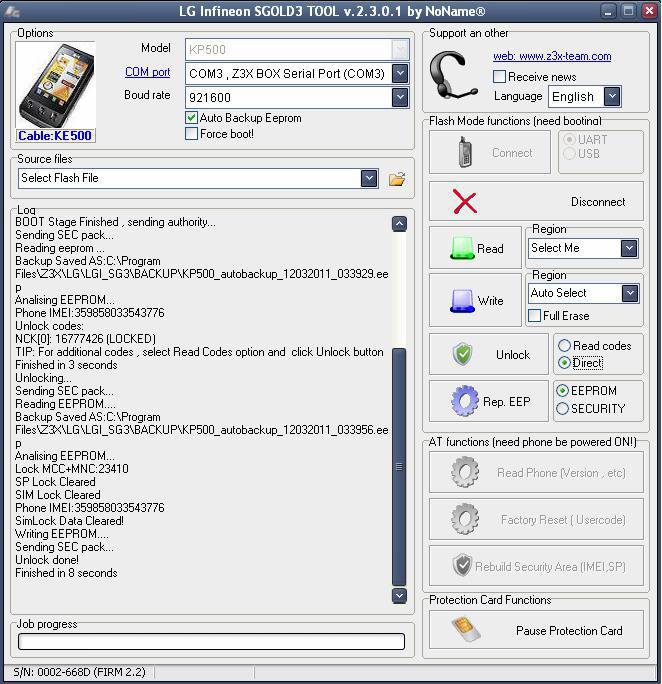Viewport: 662px width, 684px height.
Task: Click the red X Disconnect icon
Action: pyautogui.click(x=464, y=202)
